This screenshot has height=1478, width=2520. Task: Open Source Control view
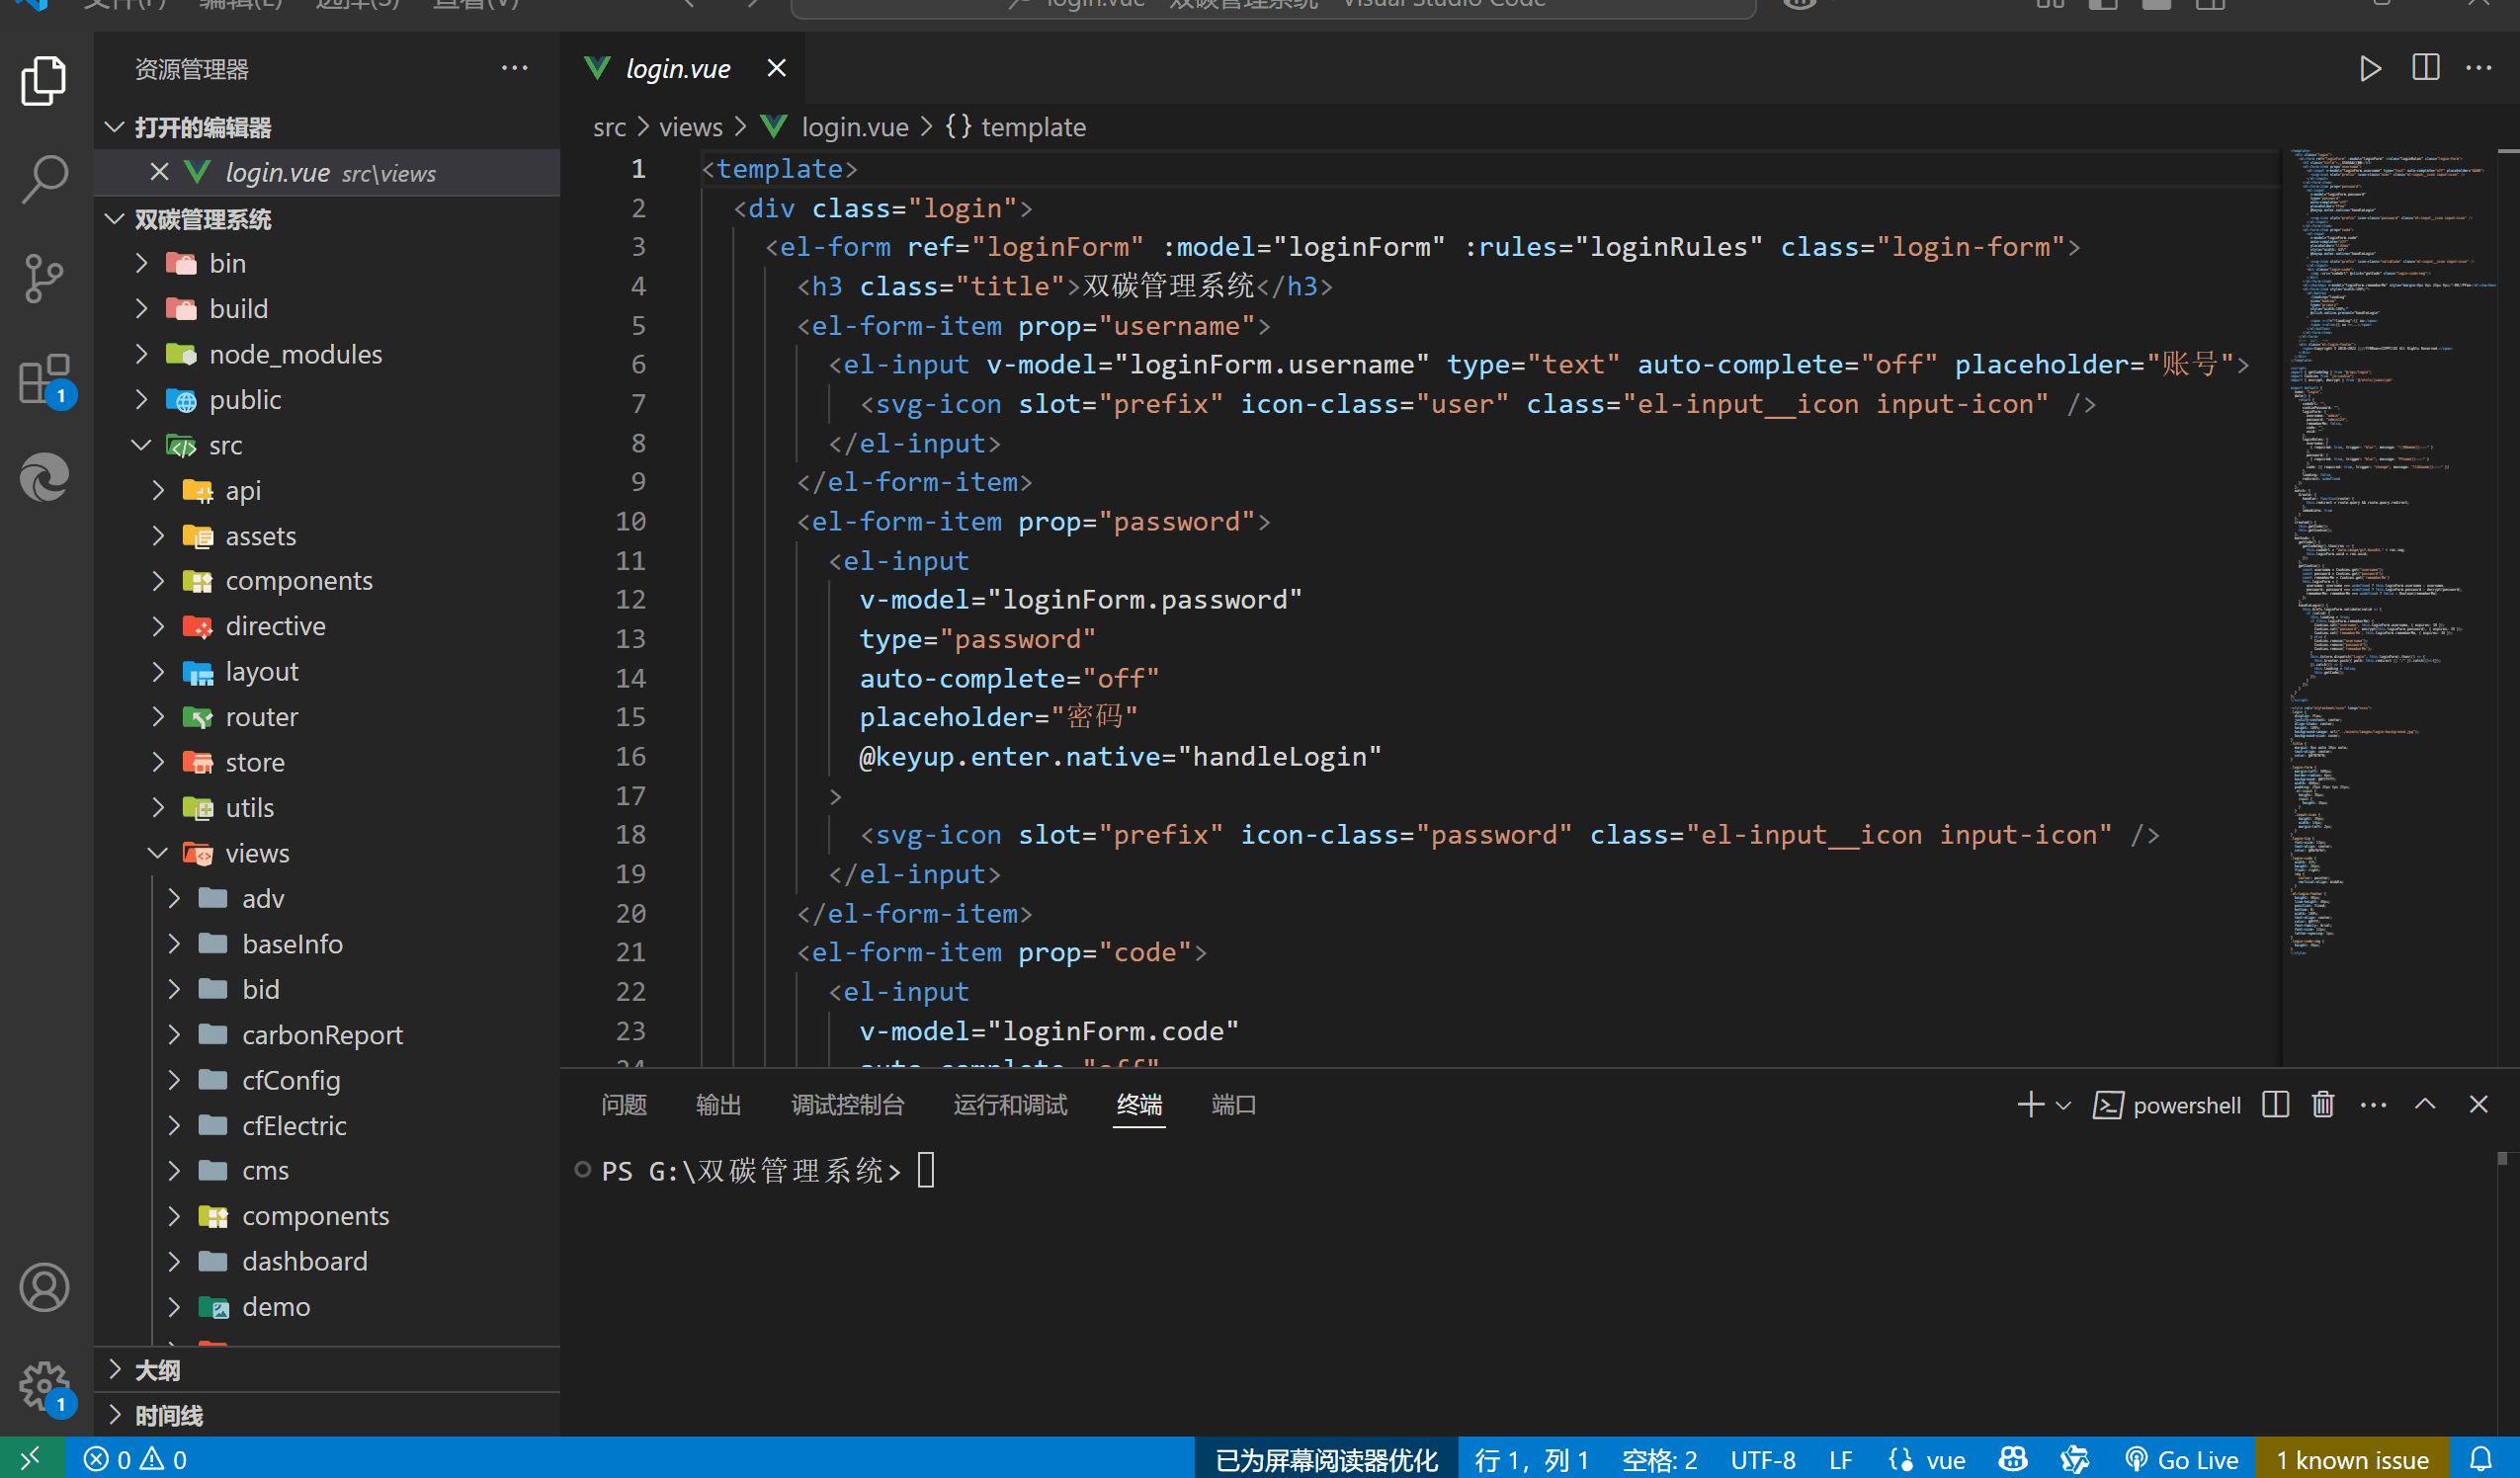pos(44,278)
